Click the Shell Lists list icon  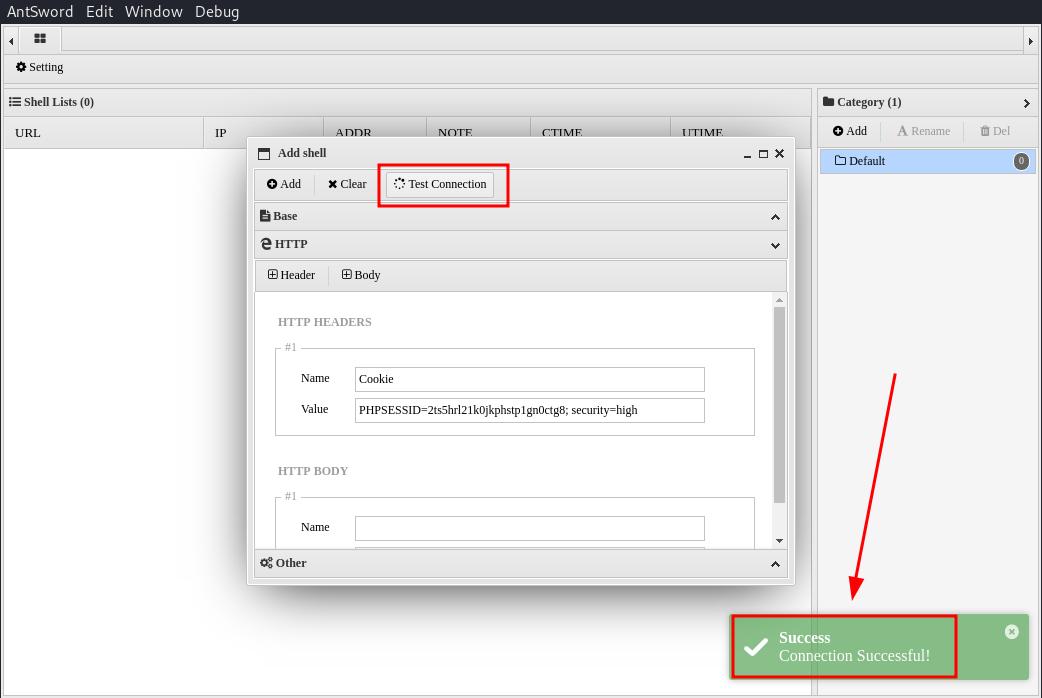[x=15, y=102]
